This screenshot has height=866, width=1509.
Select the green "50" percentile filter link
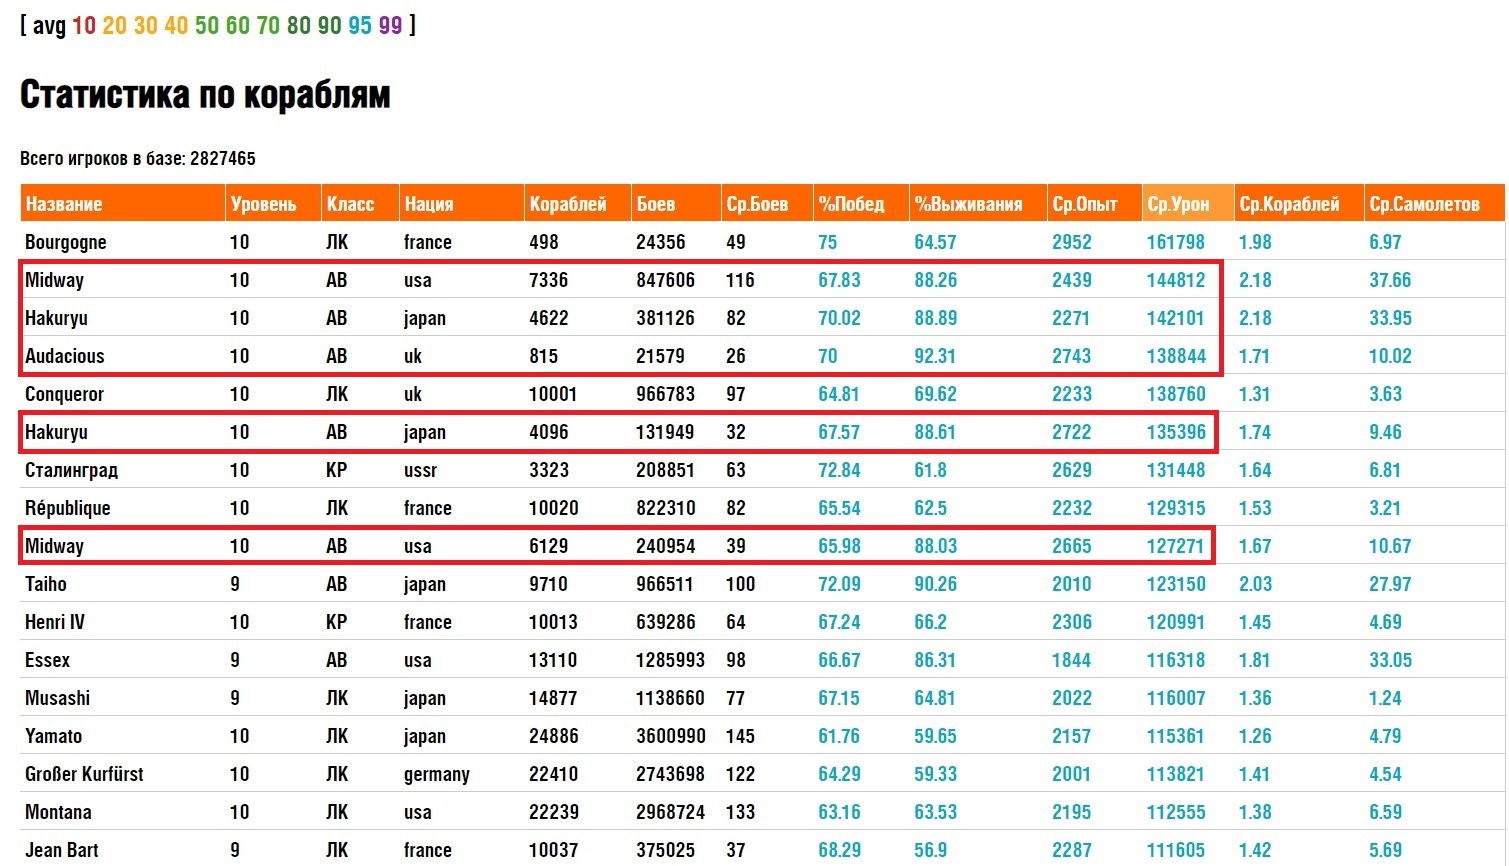coord(207,25)
